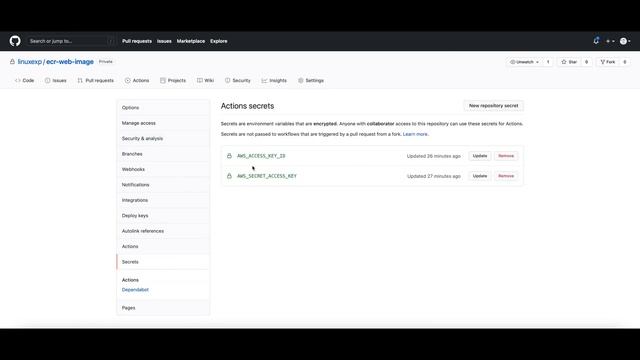Open the notifications bell
Viewport: 640px width, 360px height.
point(596,41)
